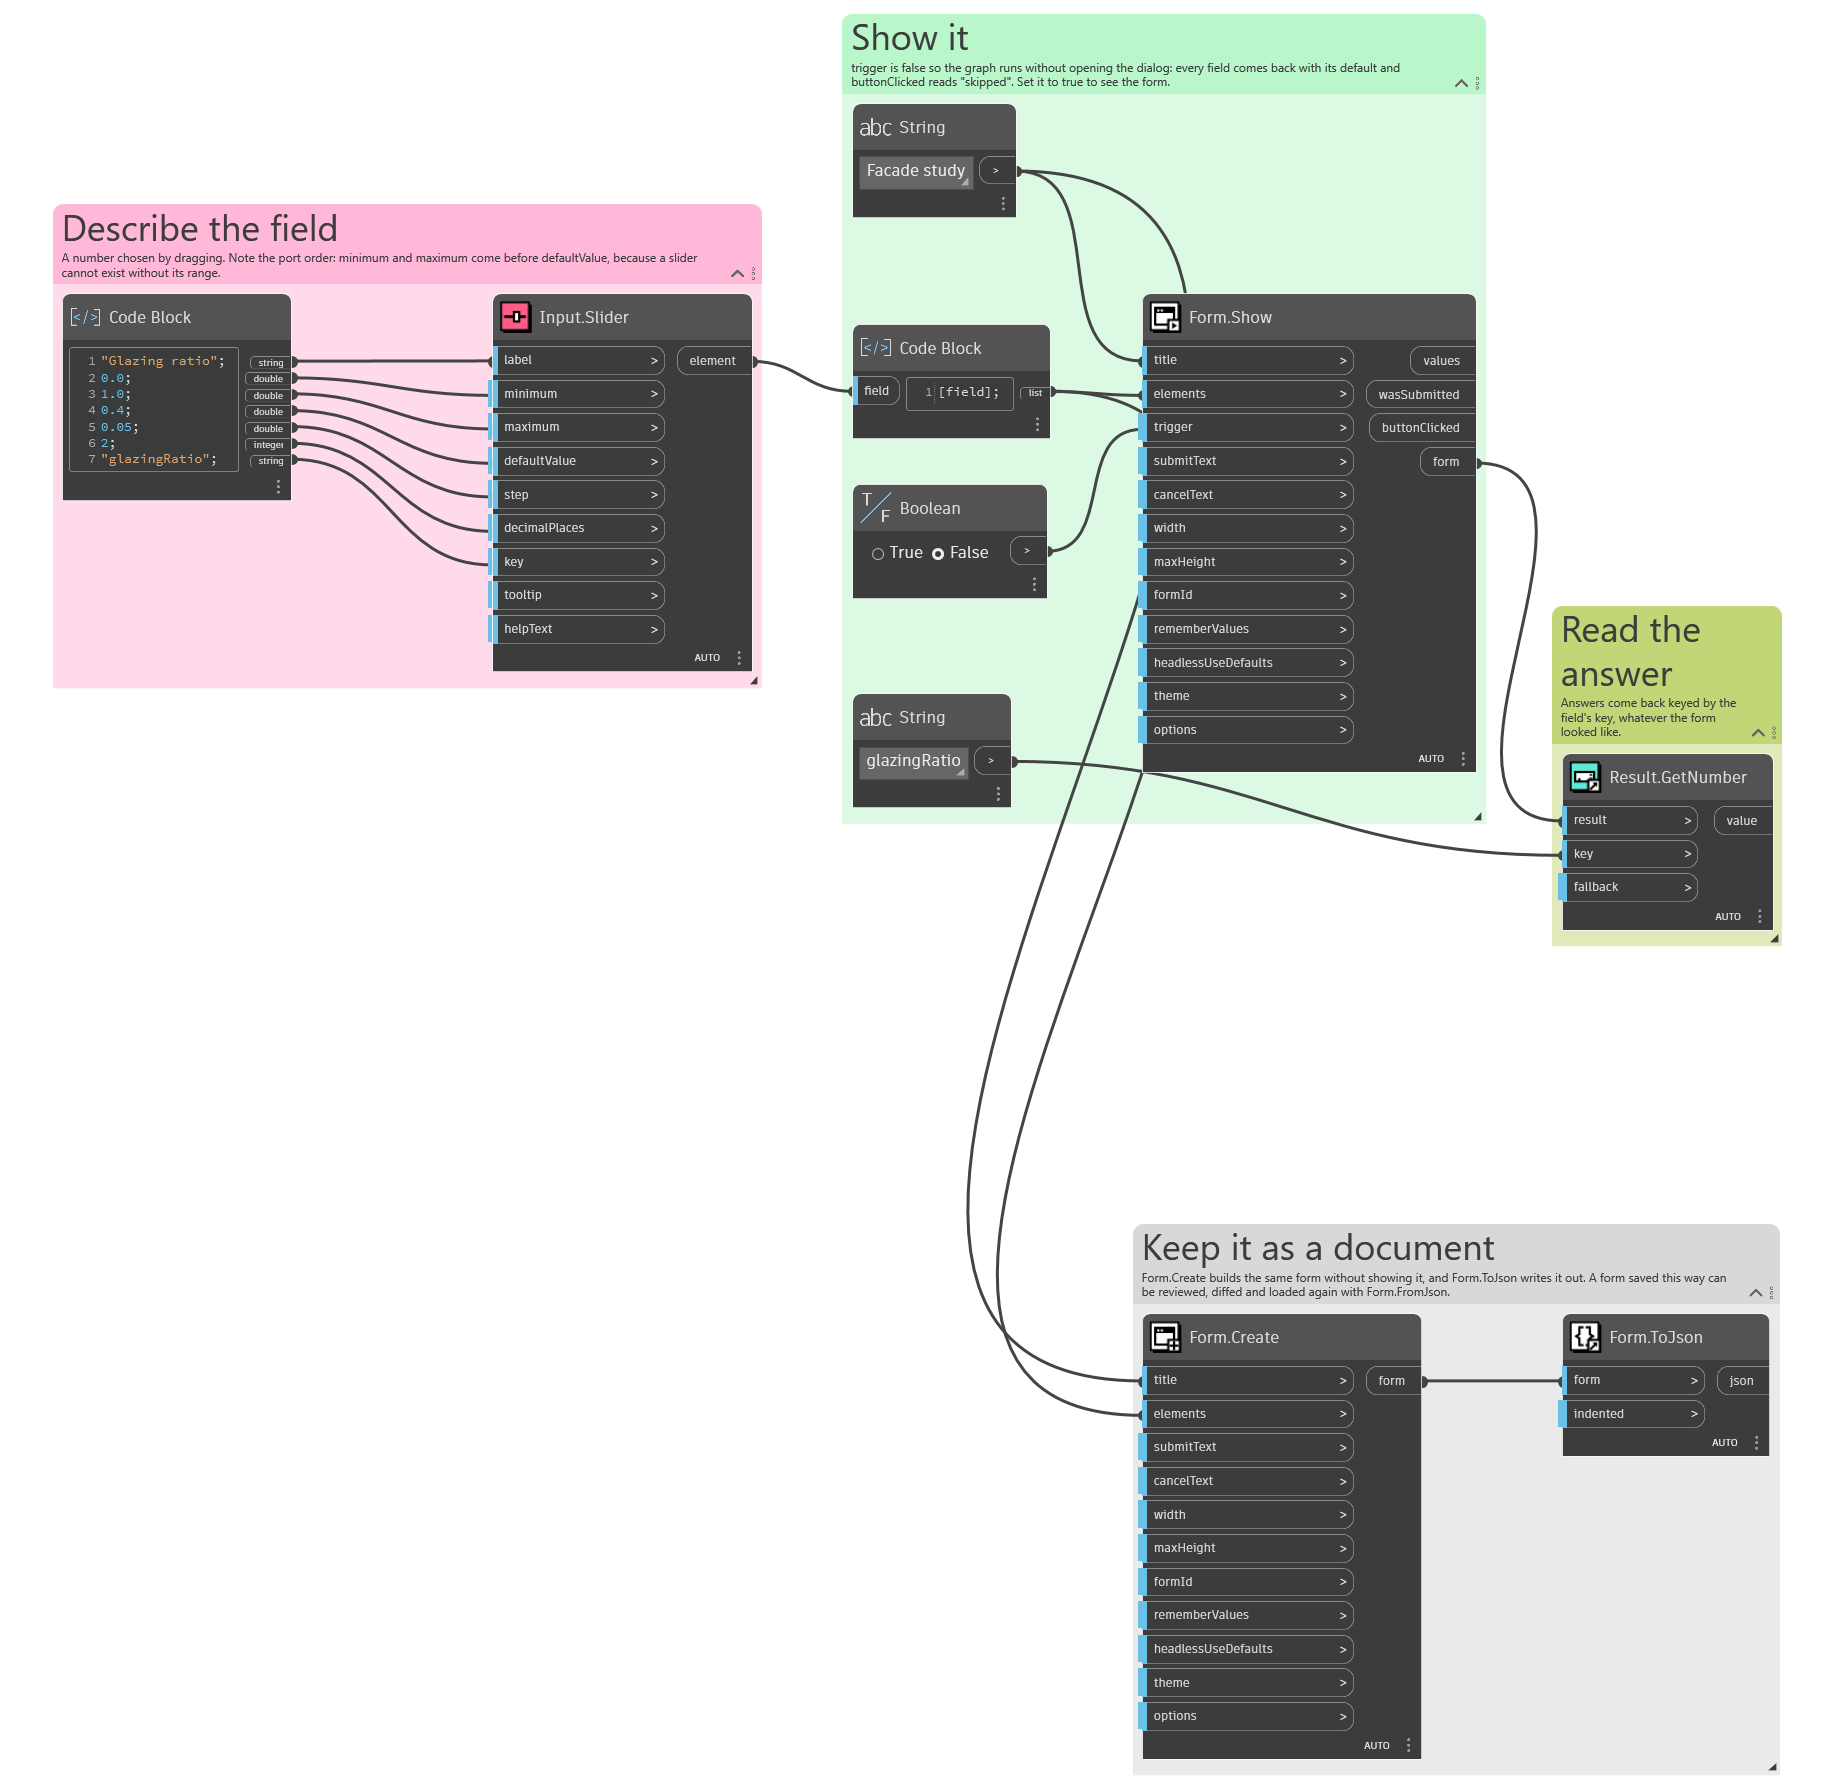The image size is (1832, 1786).
Task: Click the Keep it as a document title
Action: 1318,1248
